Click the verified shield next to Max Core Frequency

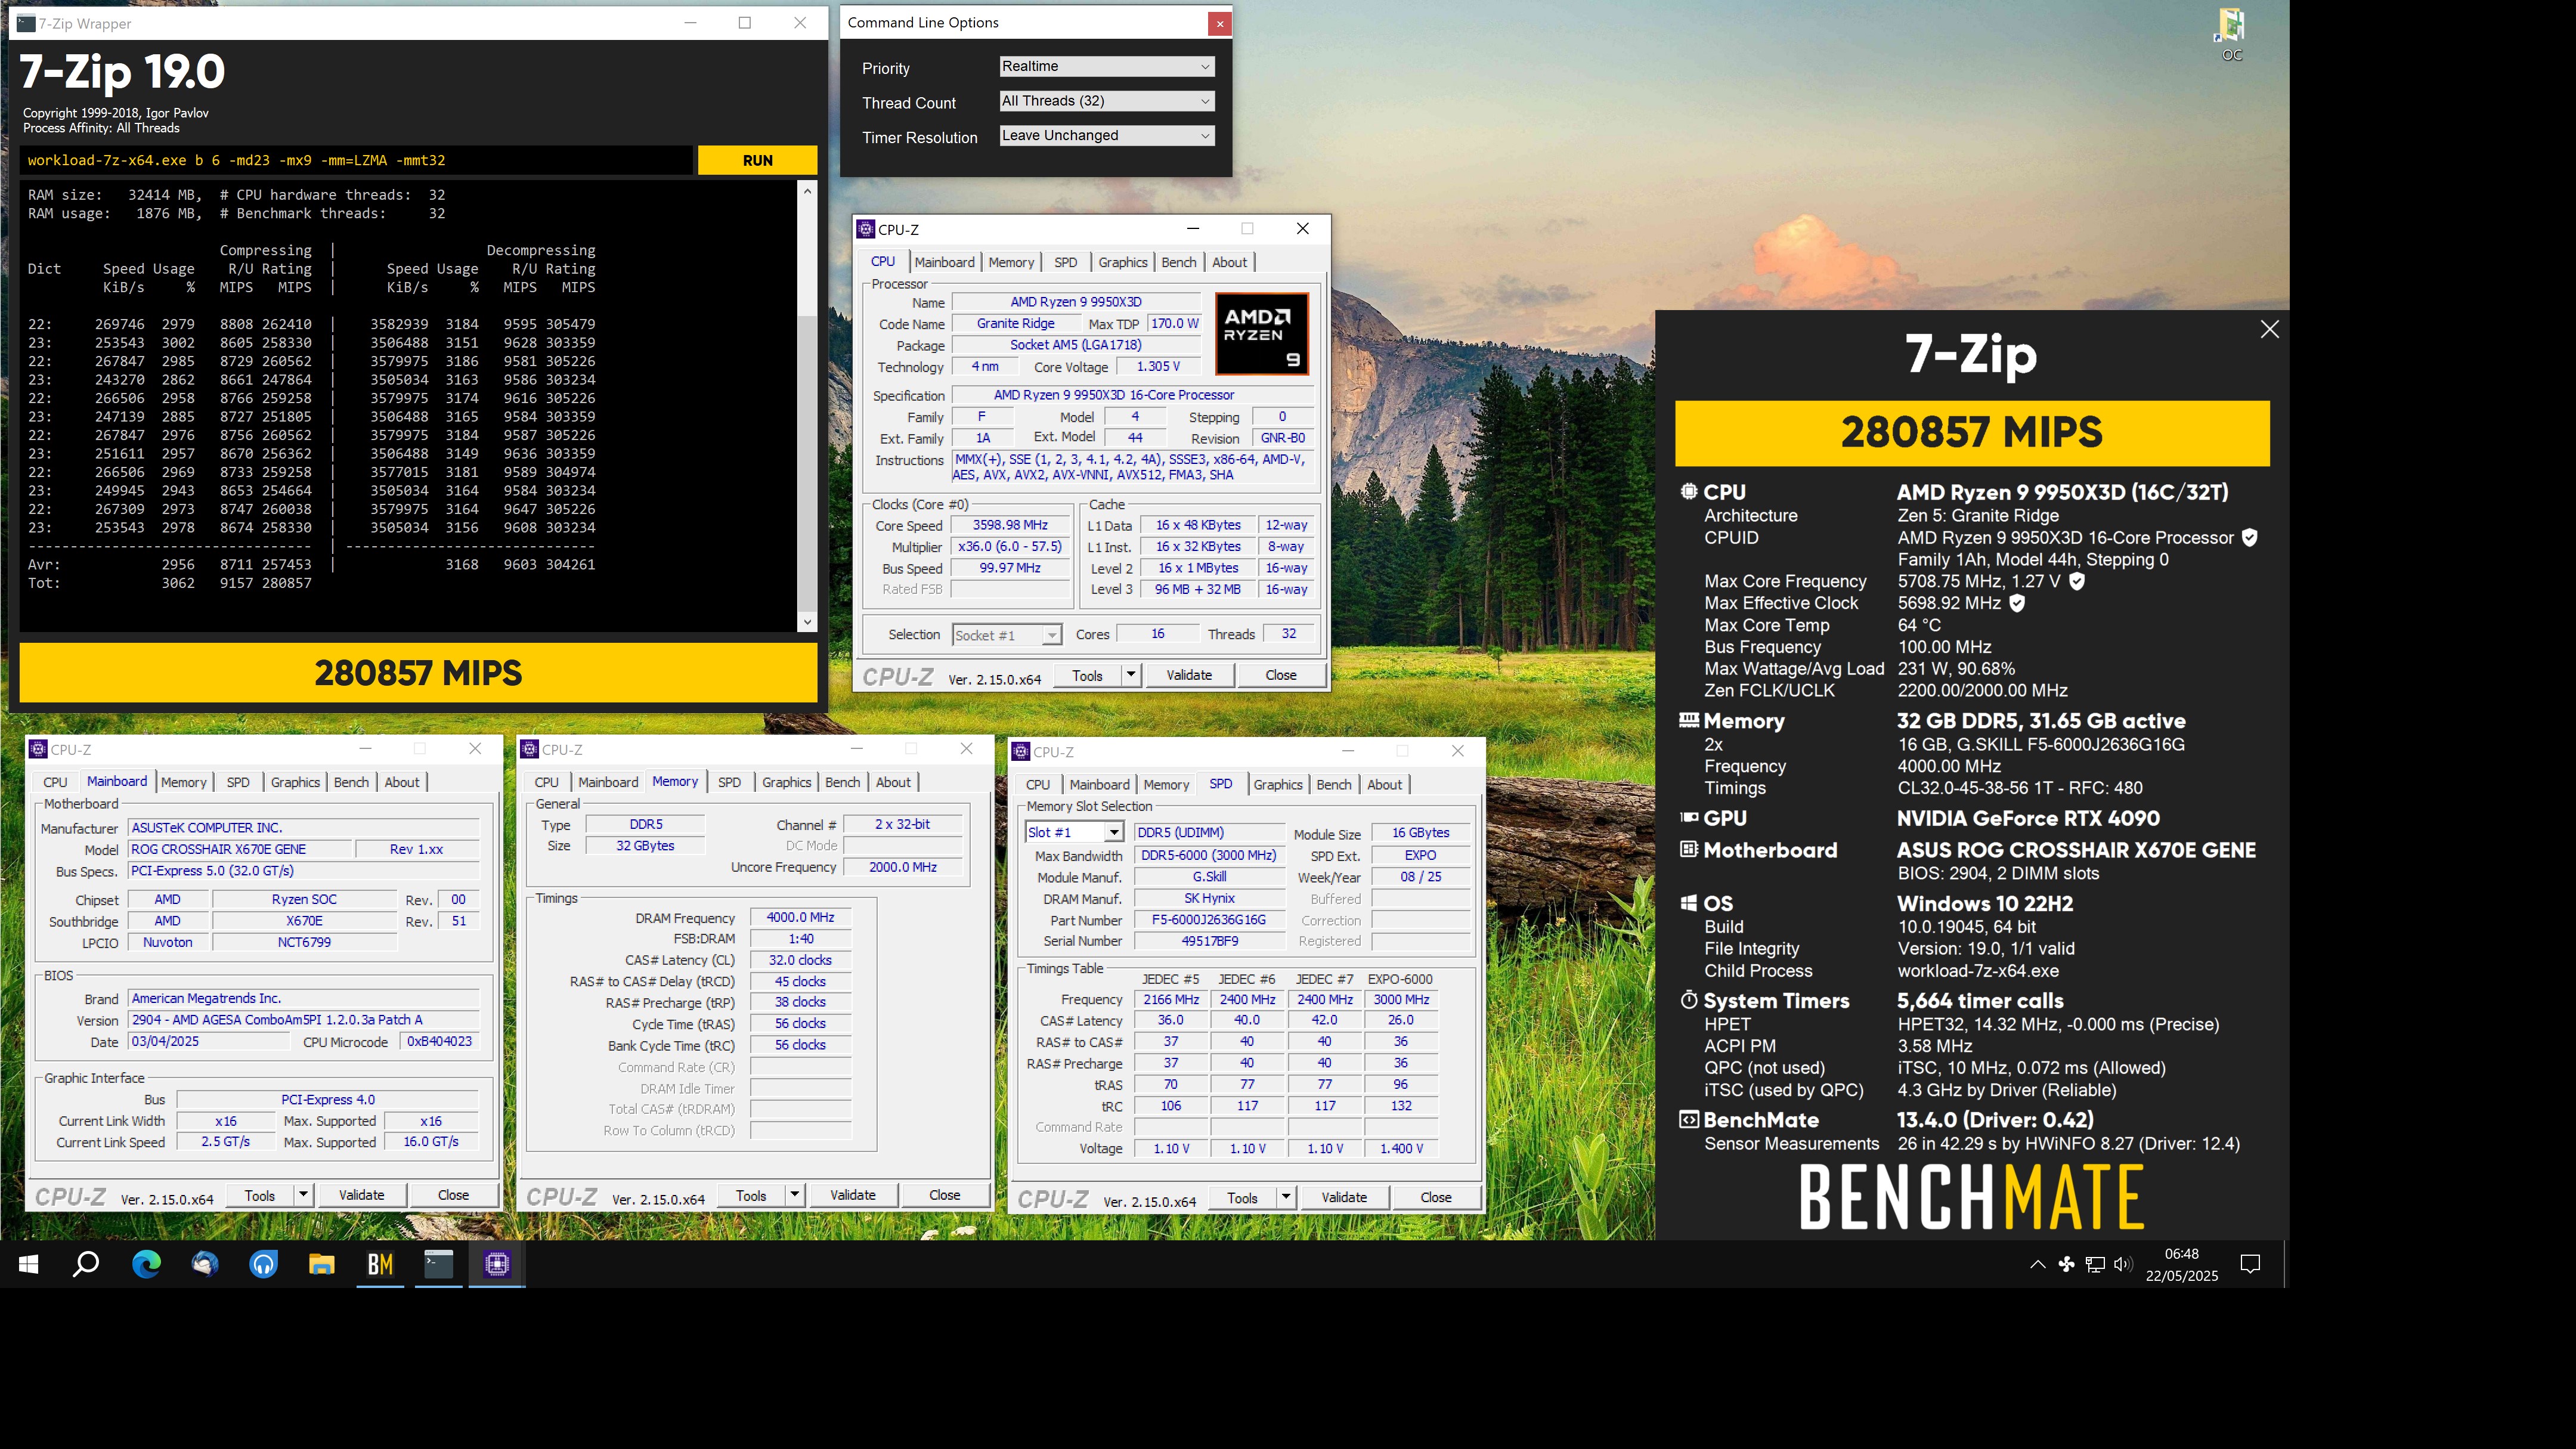point(2077,581)
